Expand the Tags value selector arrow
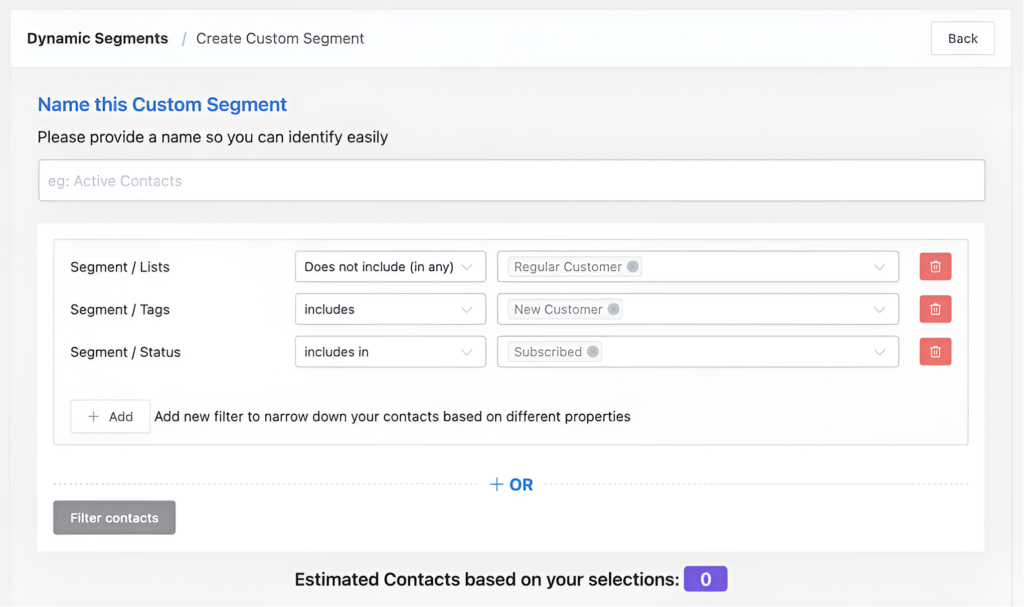 (x=880, y=310)
